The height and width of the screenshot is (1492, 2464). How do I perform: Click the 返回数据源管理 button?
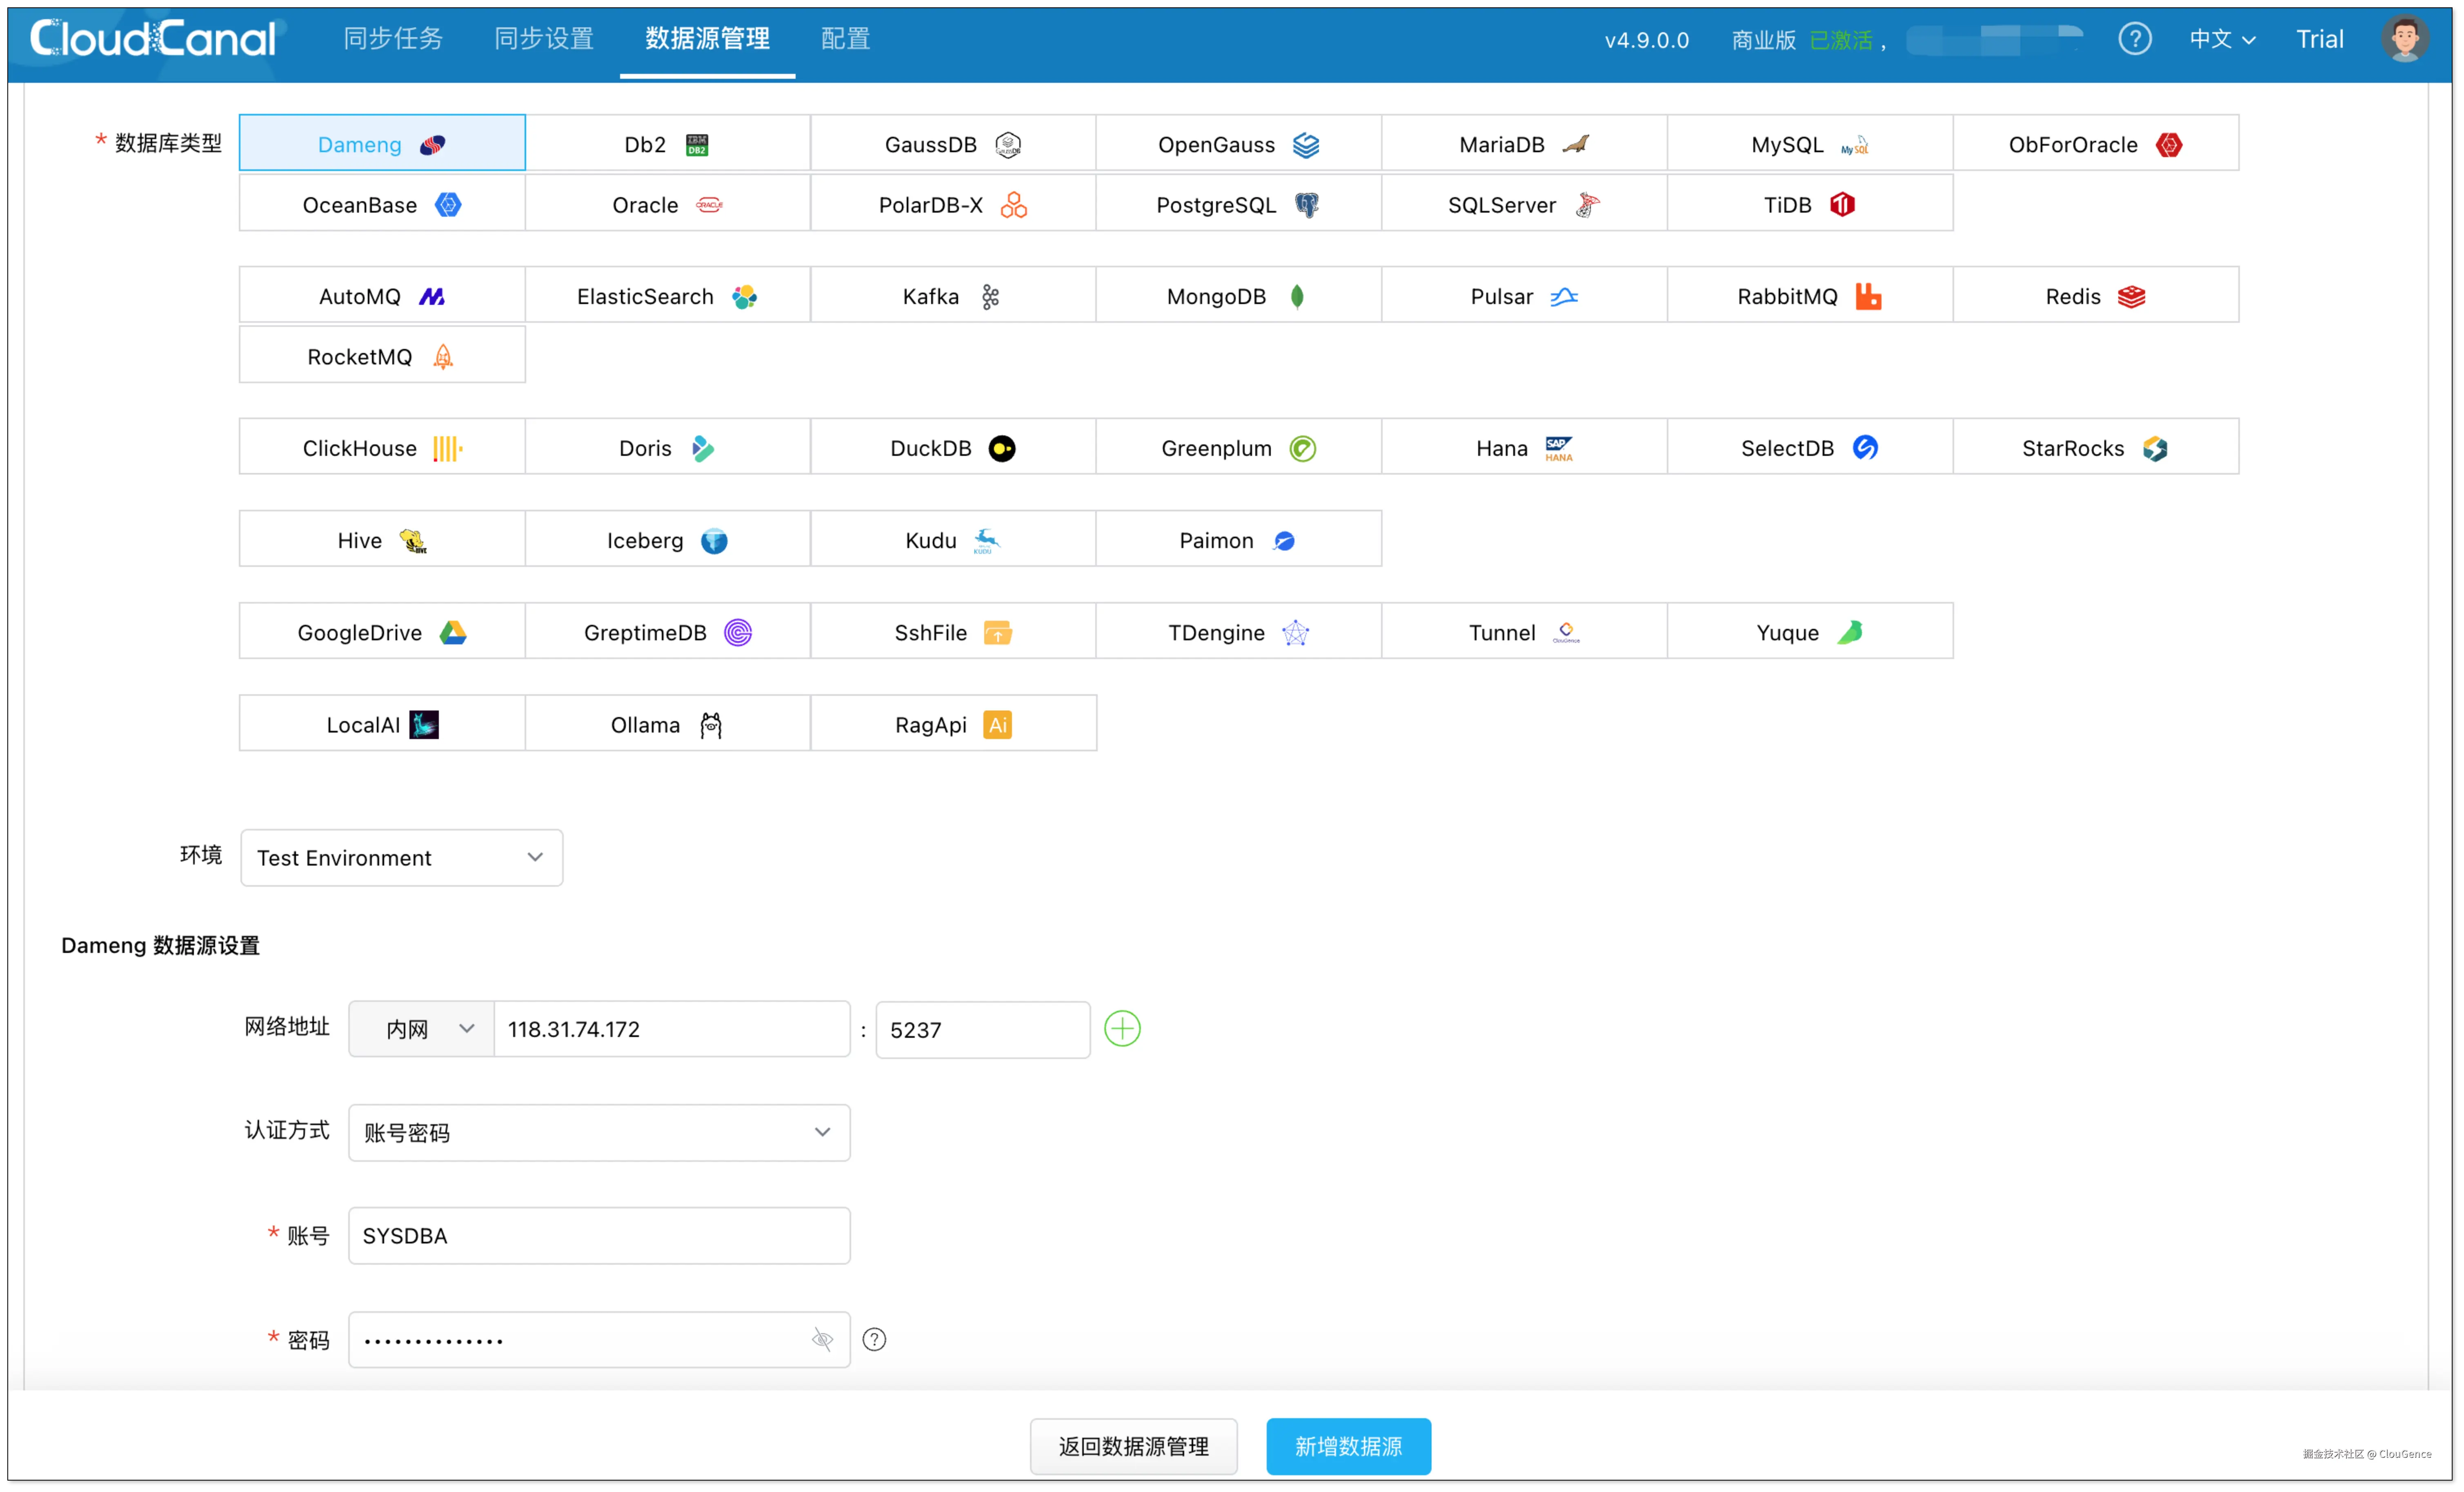tap(1133, 1446)
